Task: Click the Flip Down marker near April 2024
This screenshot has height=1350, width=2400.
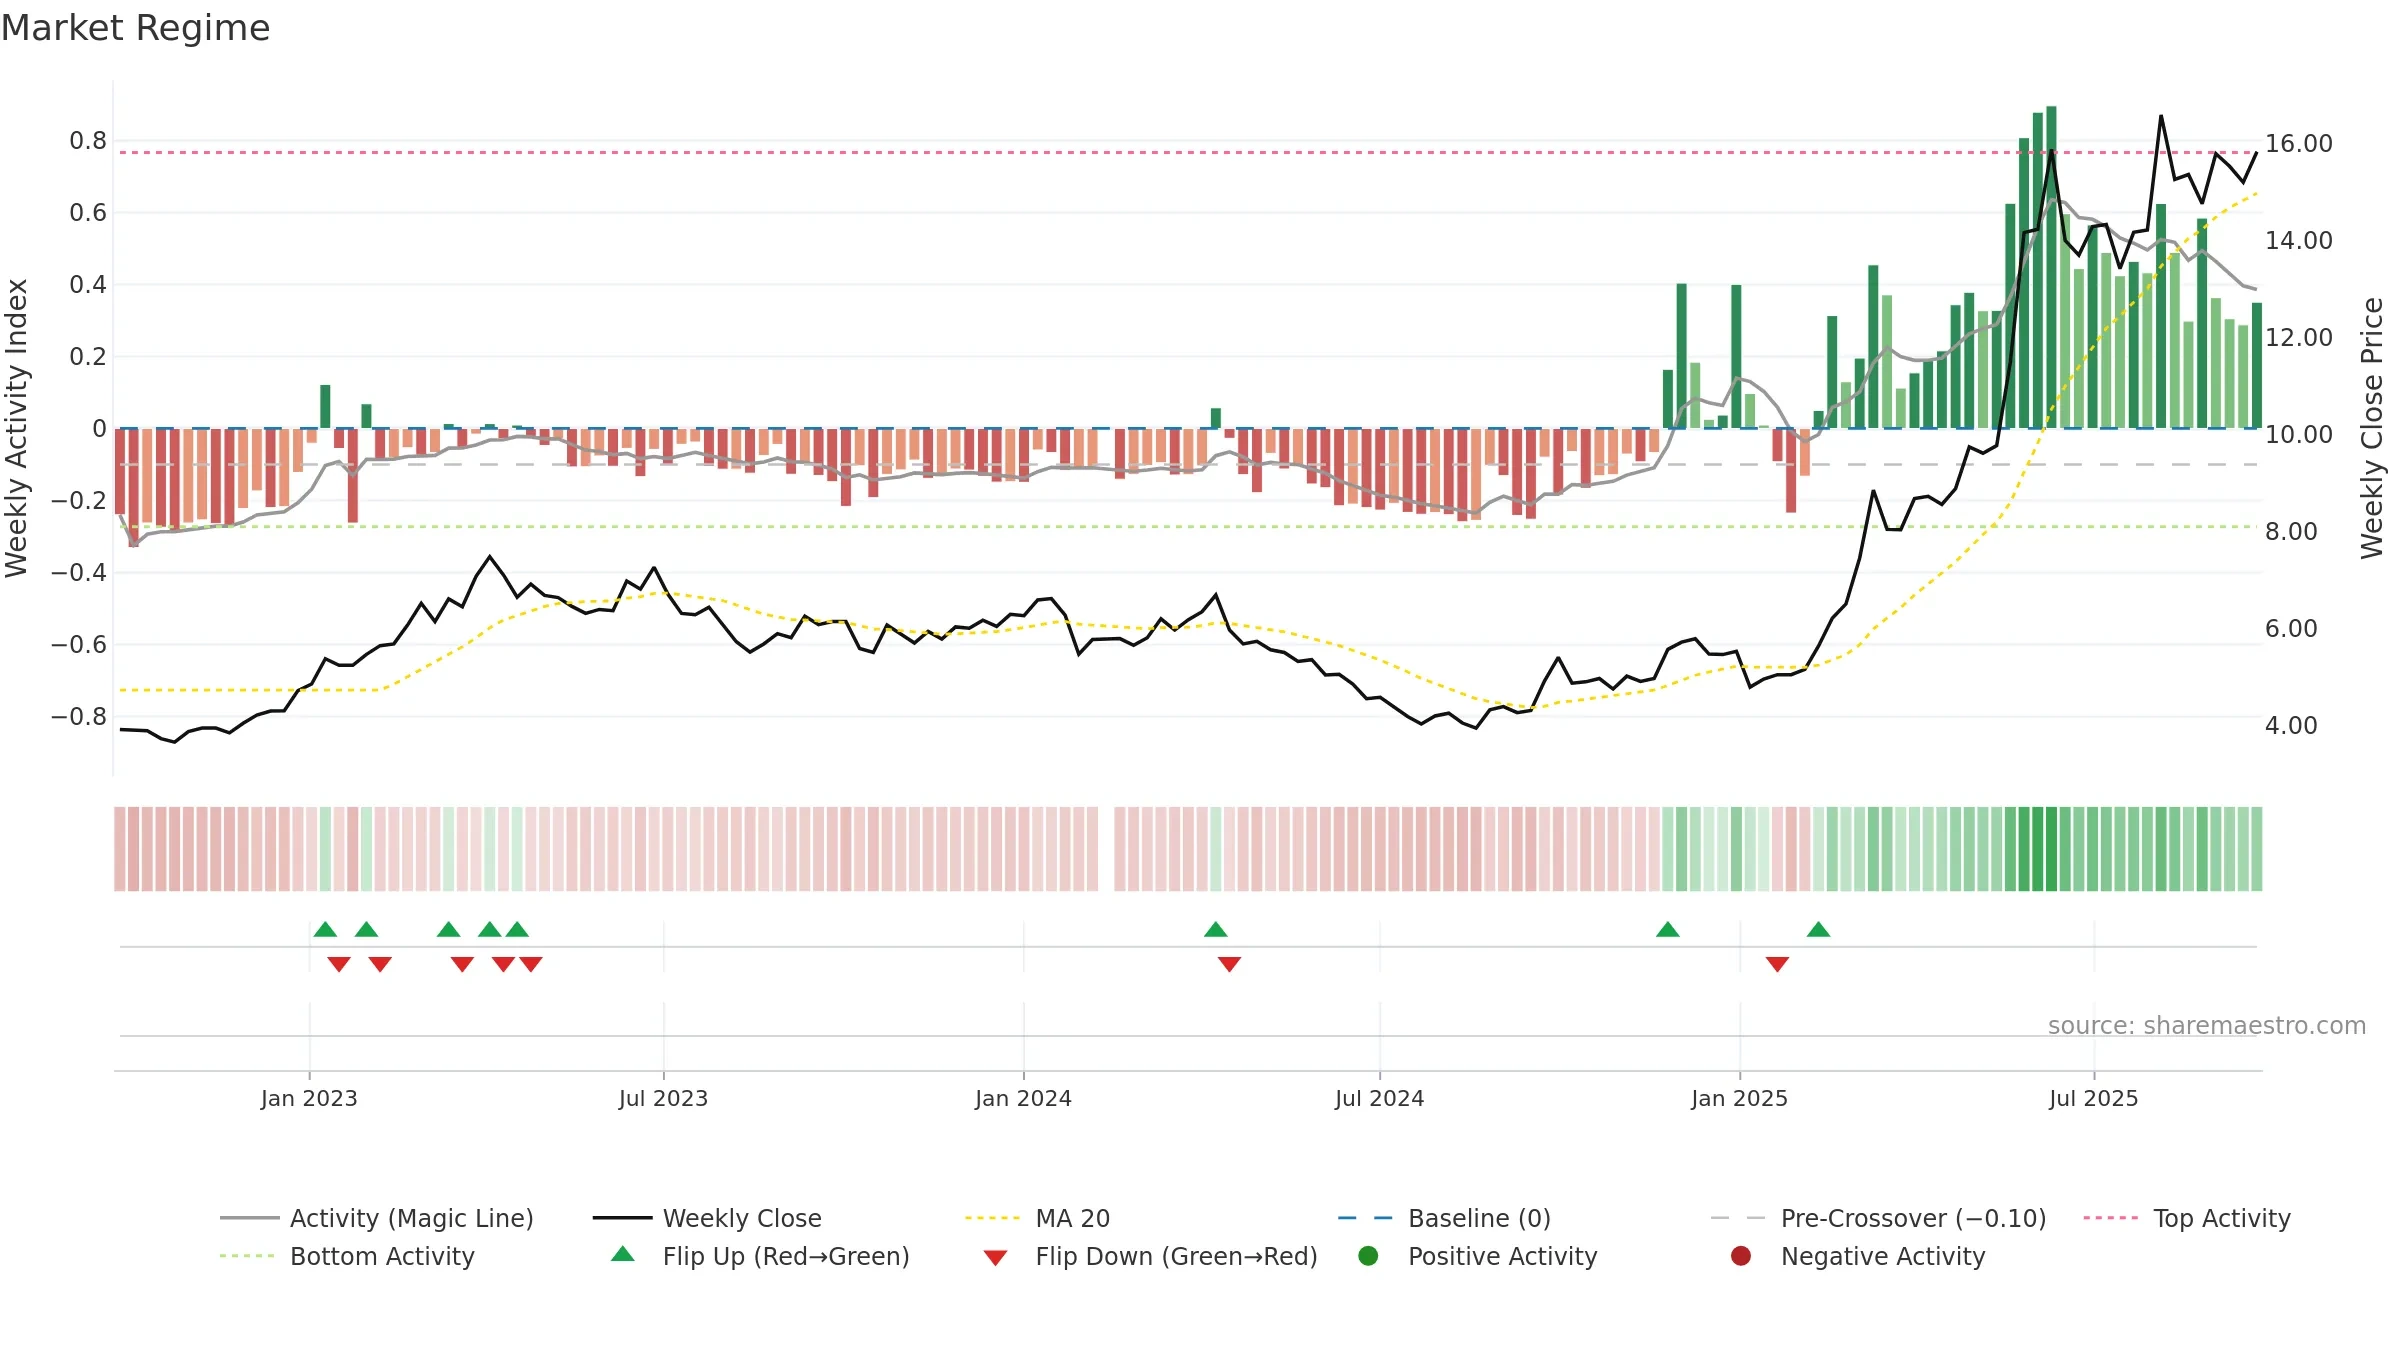Action: [x=1229, y=964]
